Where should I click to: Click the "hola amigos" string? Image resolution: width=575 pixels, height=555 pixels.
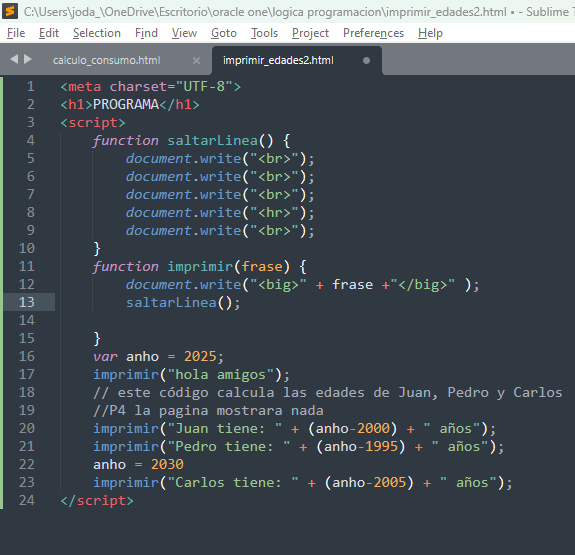click(221, 375)
